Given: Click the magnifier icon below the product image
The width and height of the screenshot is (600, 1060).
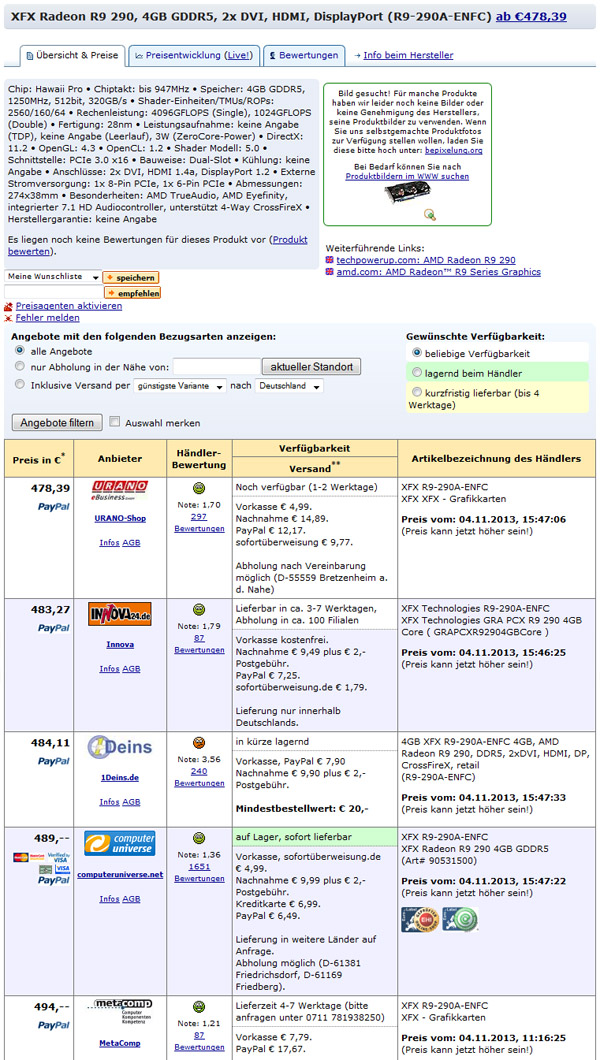Looking at the screenshot, I should (x=430, y=214).
